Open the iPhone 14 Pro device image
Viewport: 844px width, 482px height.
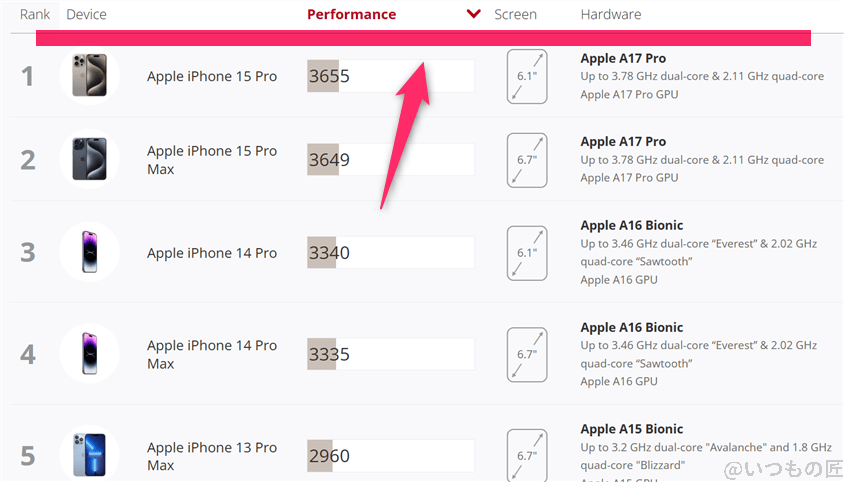[89, 253]
